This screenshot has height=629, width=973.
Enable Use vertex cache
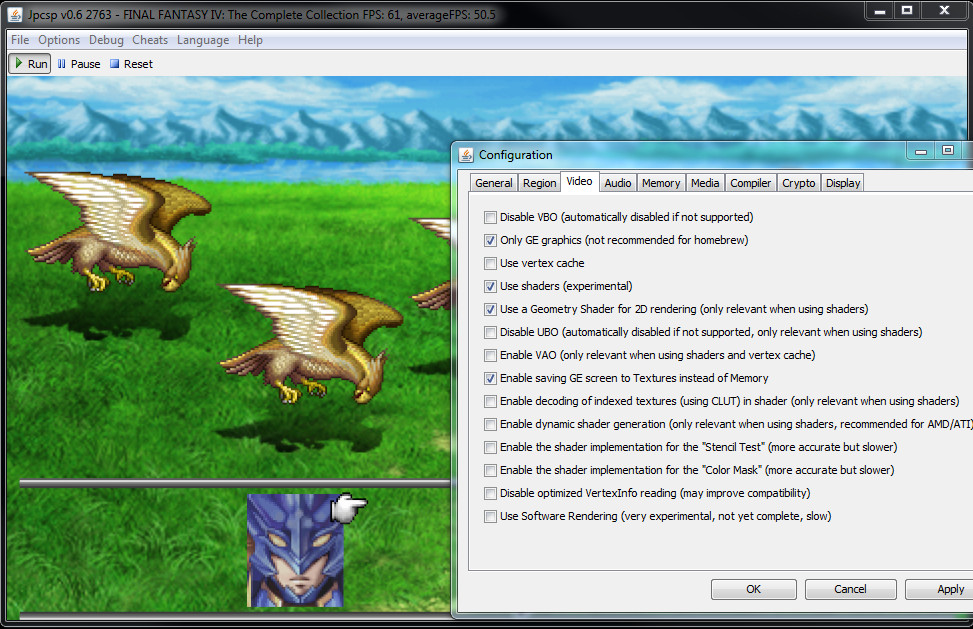click(490, 263)
